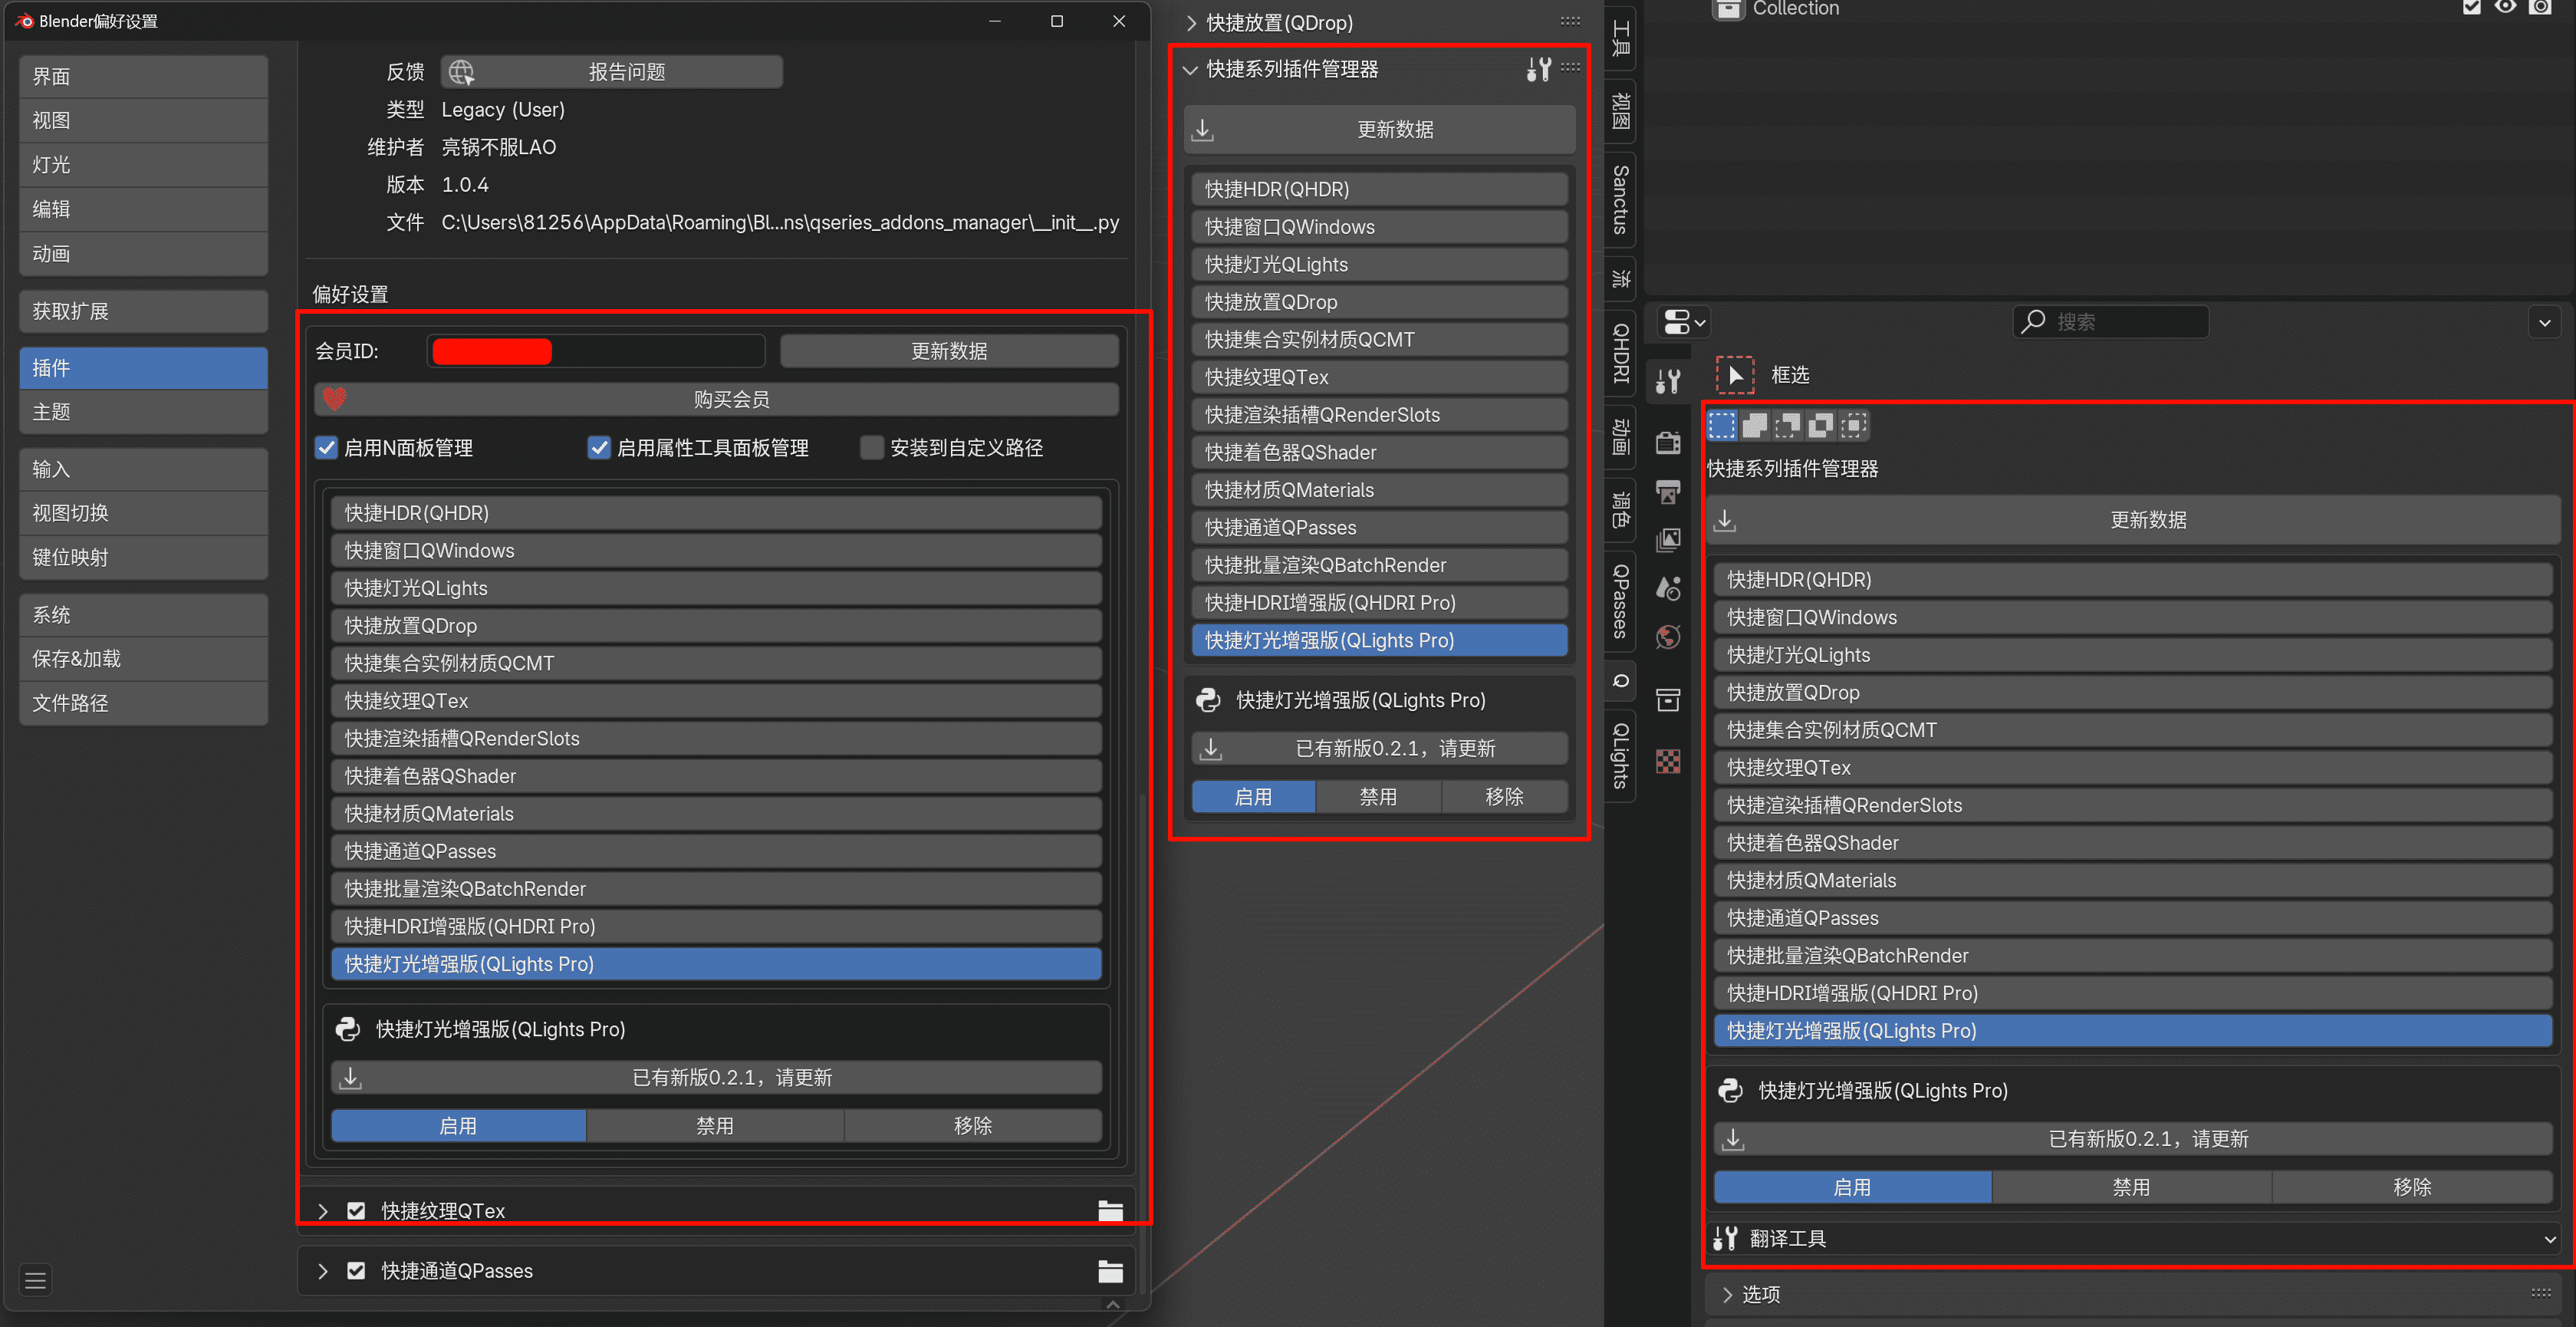Screen dimensions: 2576x1327
Task: Open the QHDRI tab in the N-panel
Action: tap(1620, 352)
